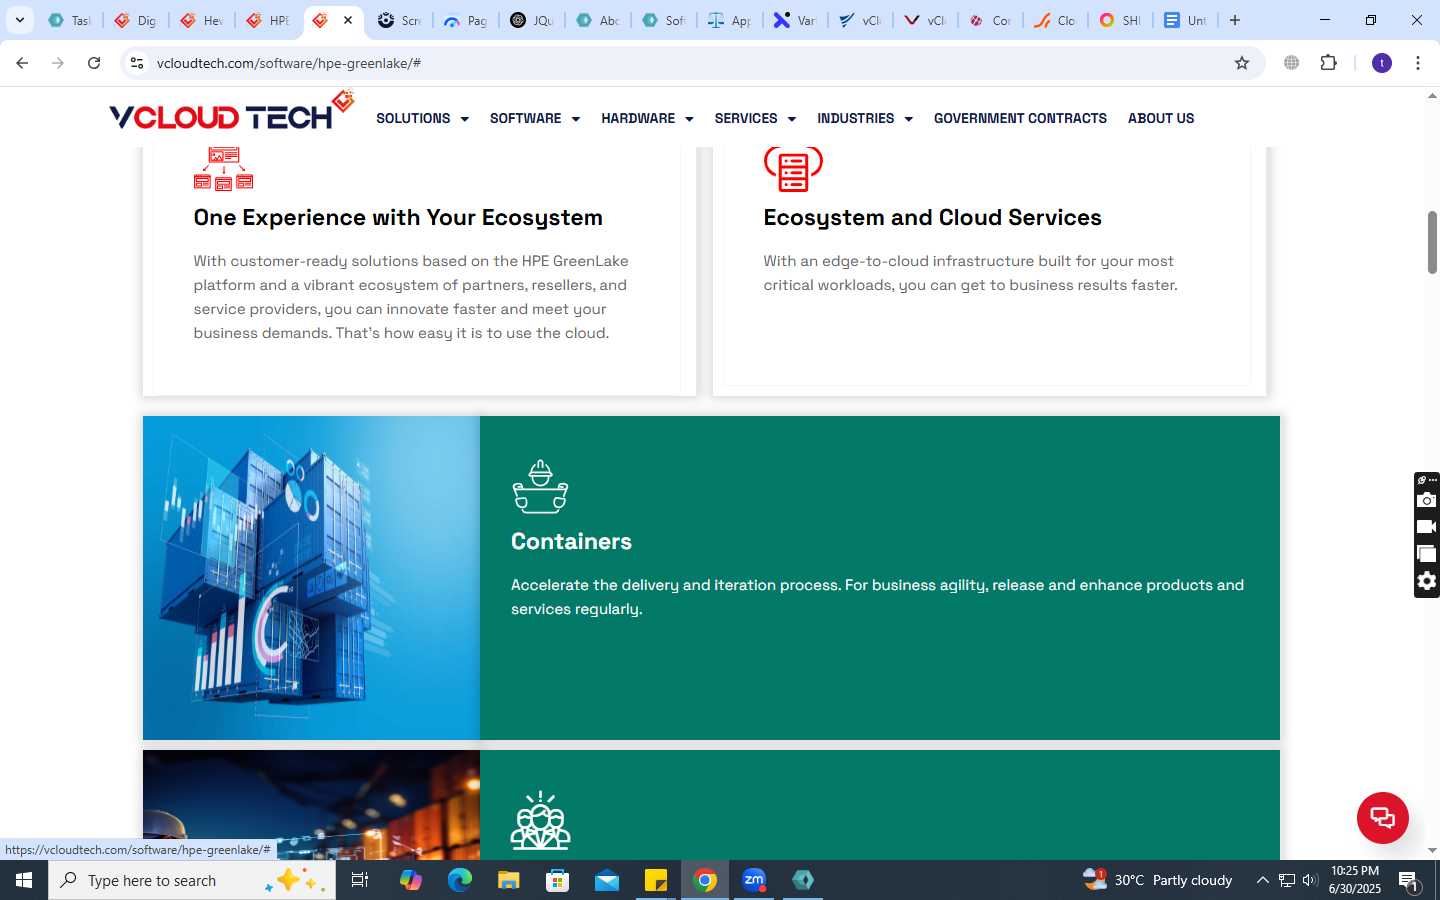Click the taskbar search box

pos(192,880)
